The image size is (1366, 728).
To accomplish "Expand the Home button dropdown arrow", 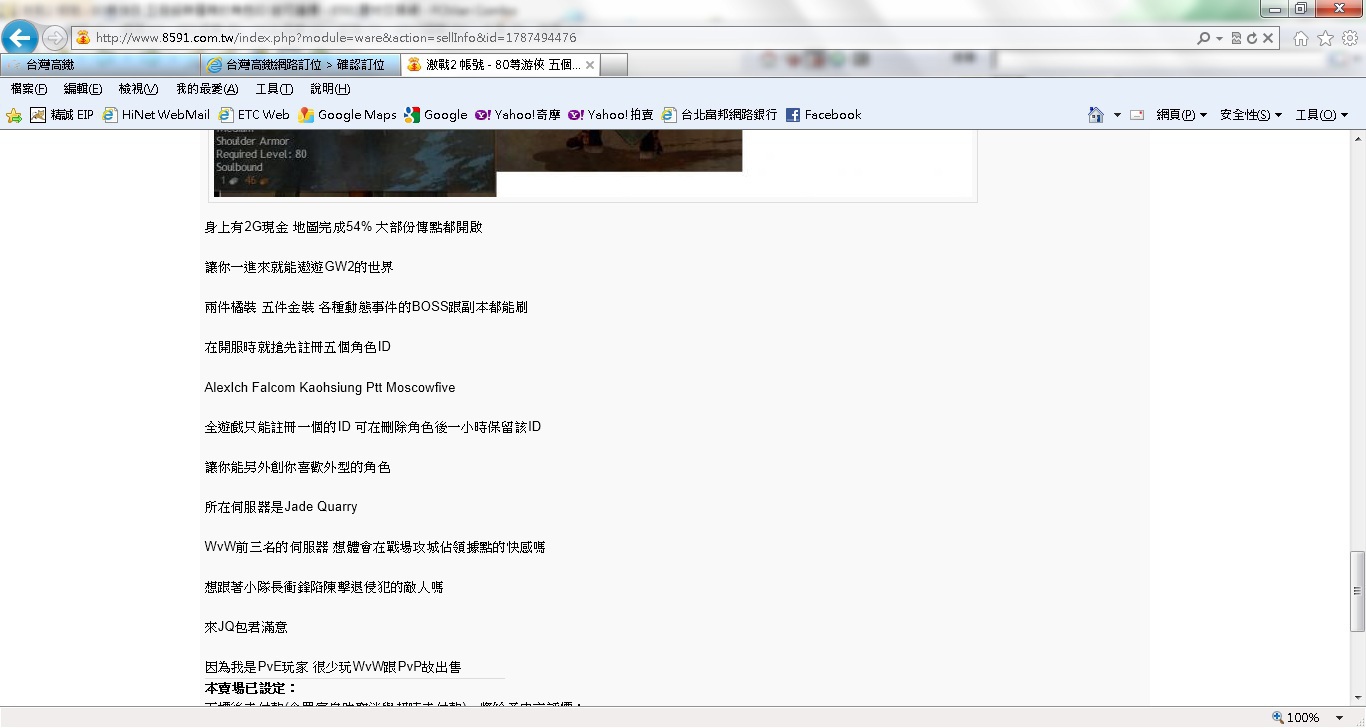I will [1117, 115].
